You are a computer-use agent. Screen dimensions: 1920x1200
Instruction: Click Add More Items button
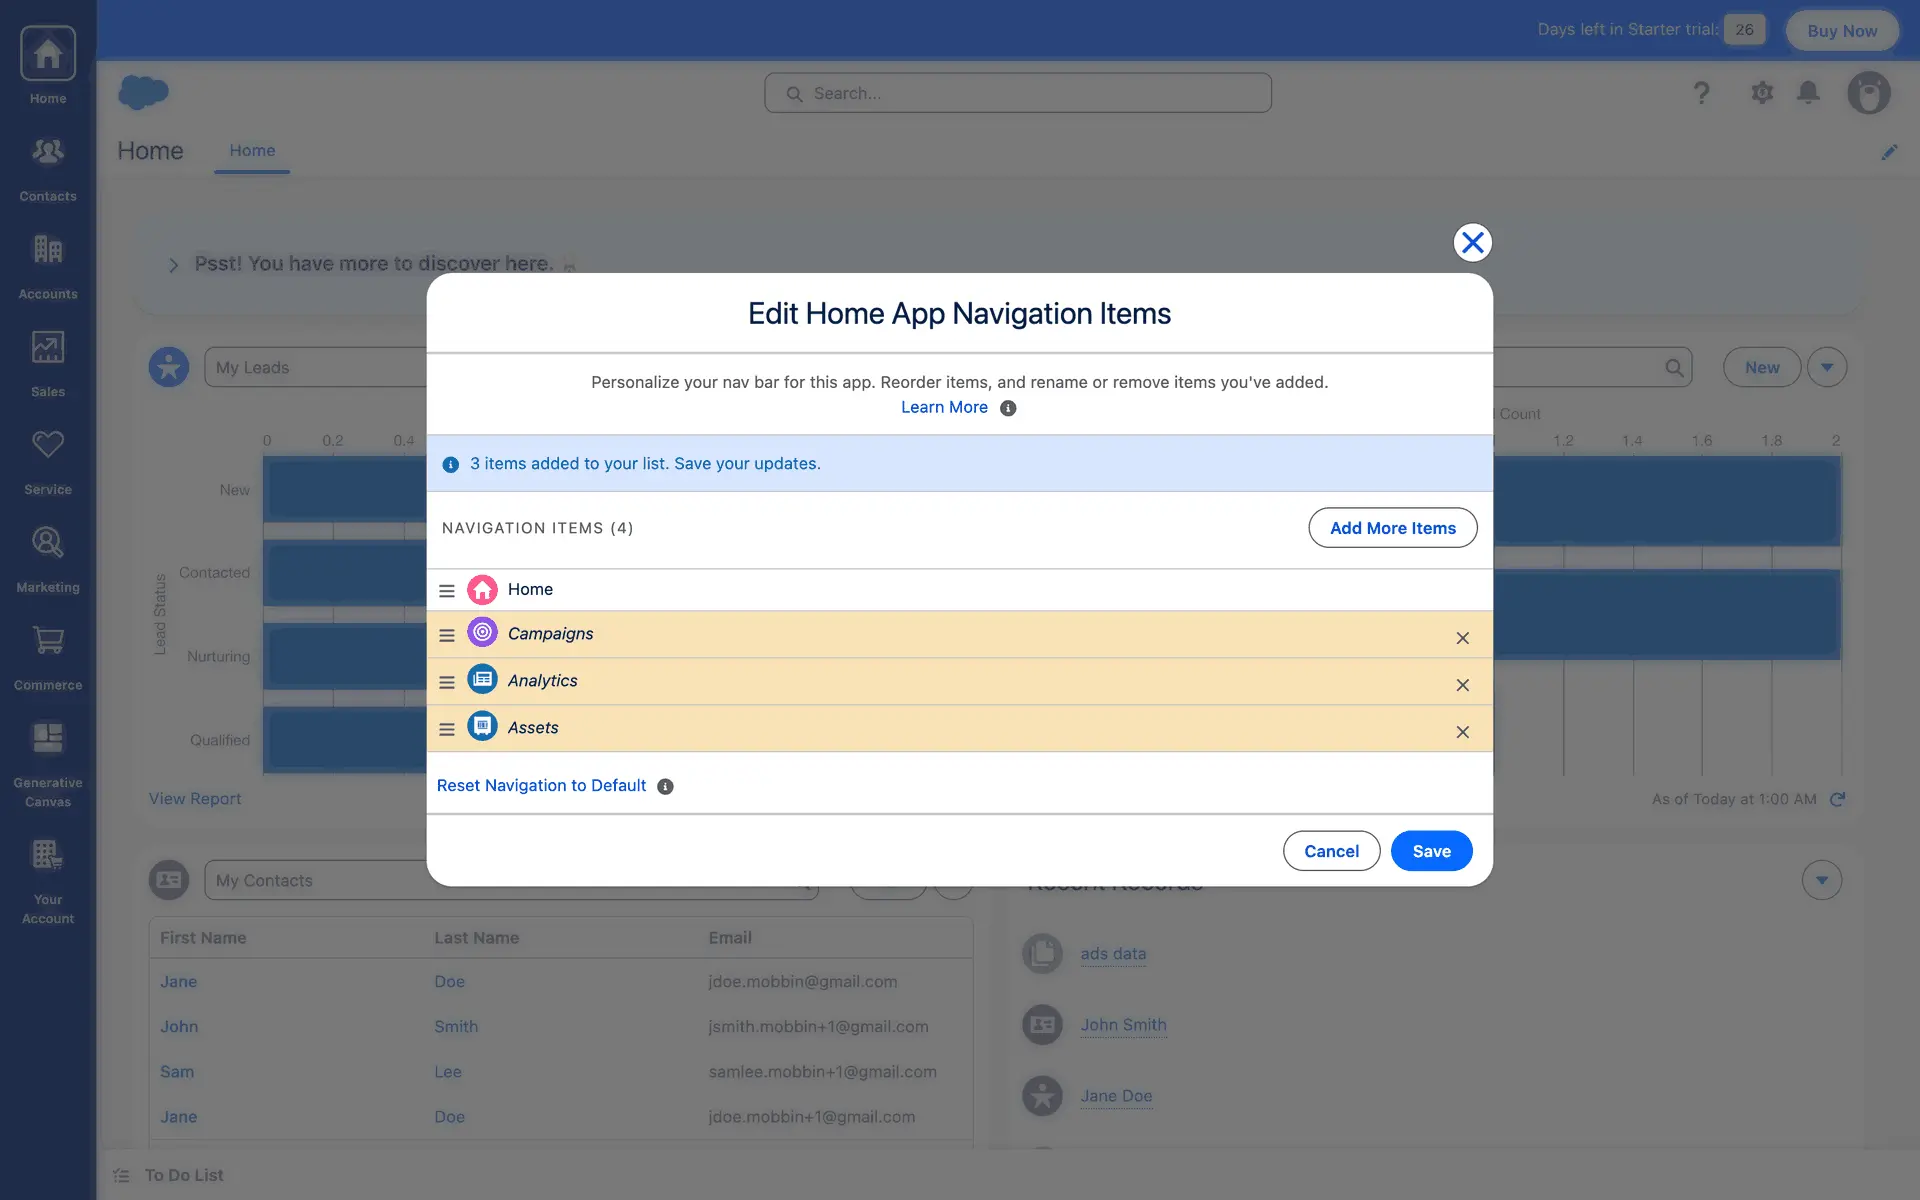(x=1392, y=528)
